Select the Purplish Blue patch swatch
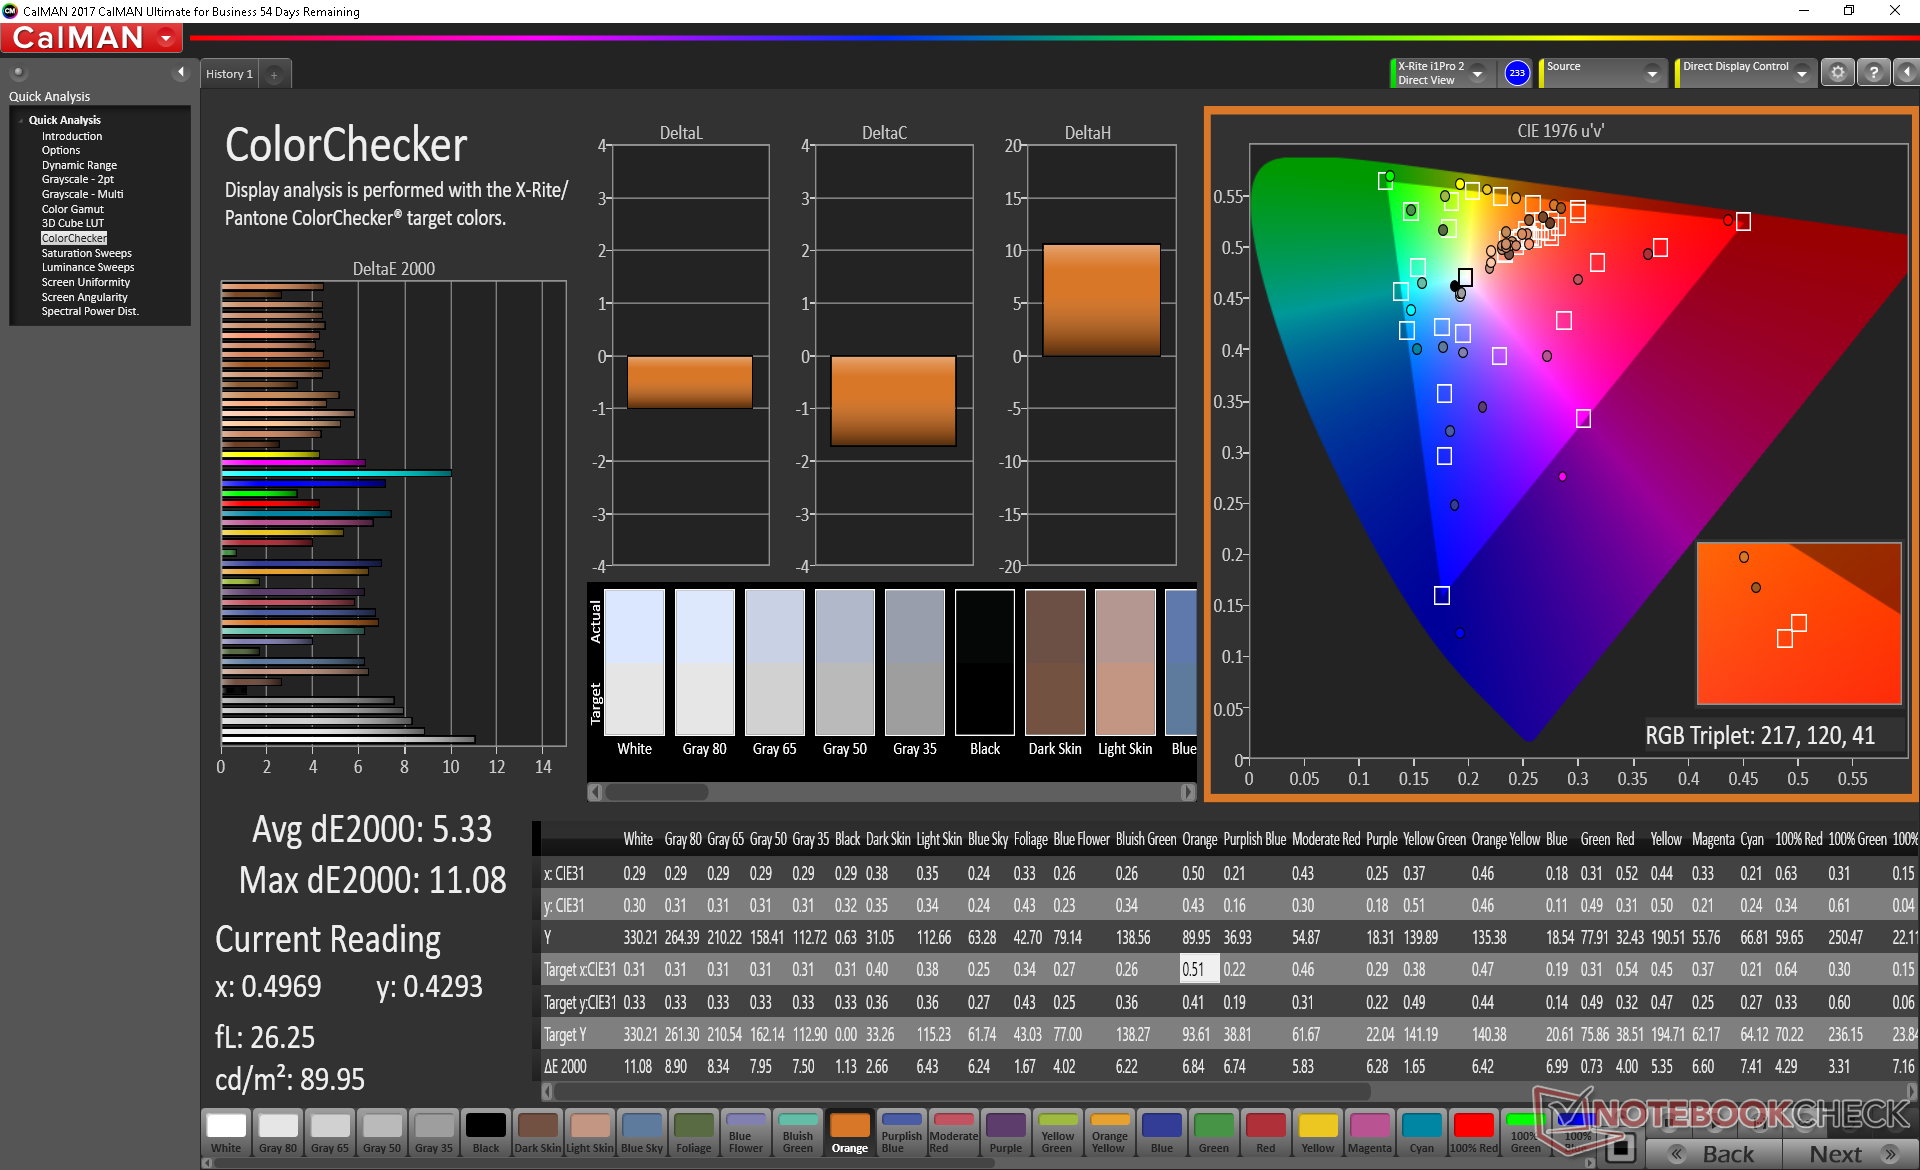 point(902,1133)
